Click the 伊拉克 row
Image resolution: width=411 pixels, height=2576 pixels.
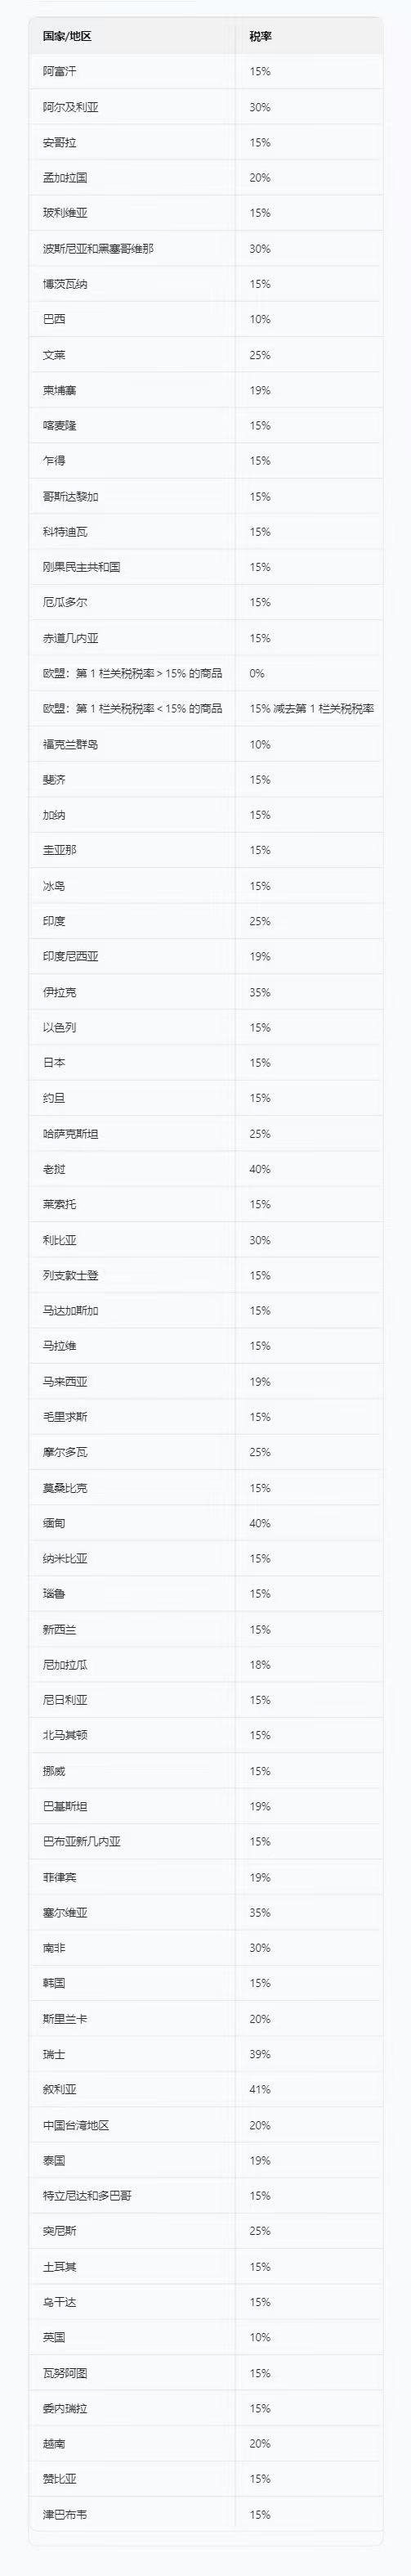(206, 992)
